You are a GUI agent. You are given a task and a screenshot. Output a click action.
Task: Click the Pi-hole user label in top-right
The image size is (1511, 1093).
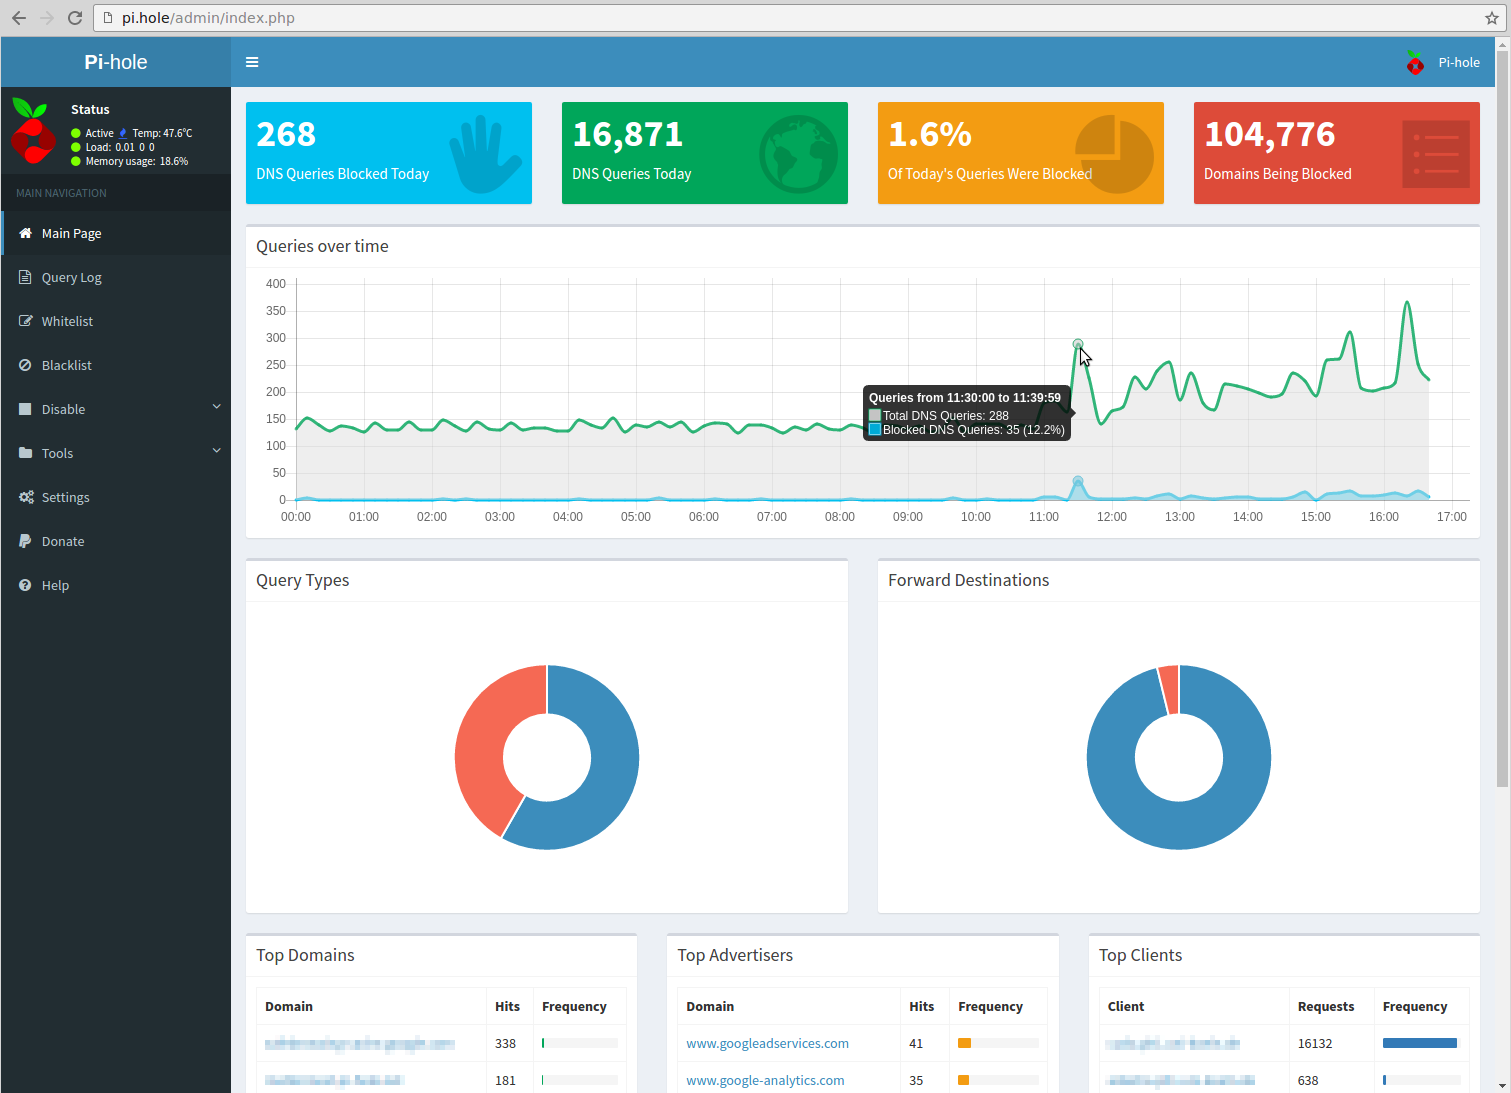[x=1459, y=62]
